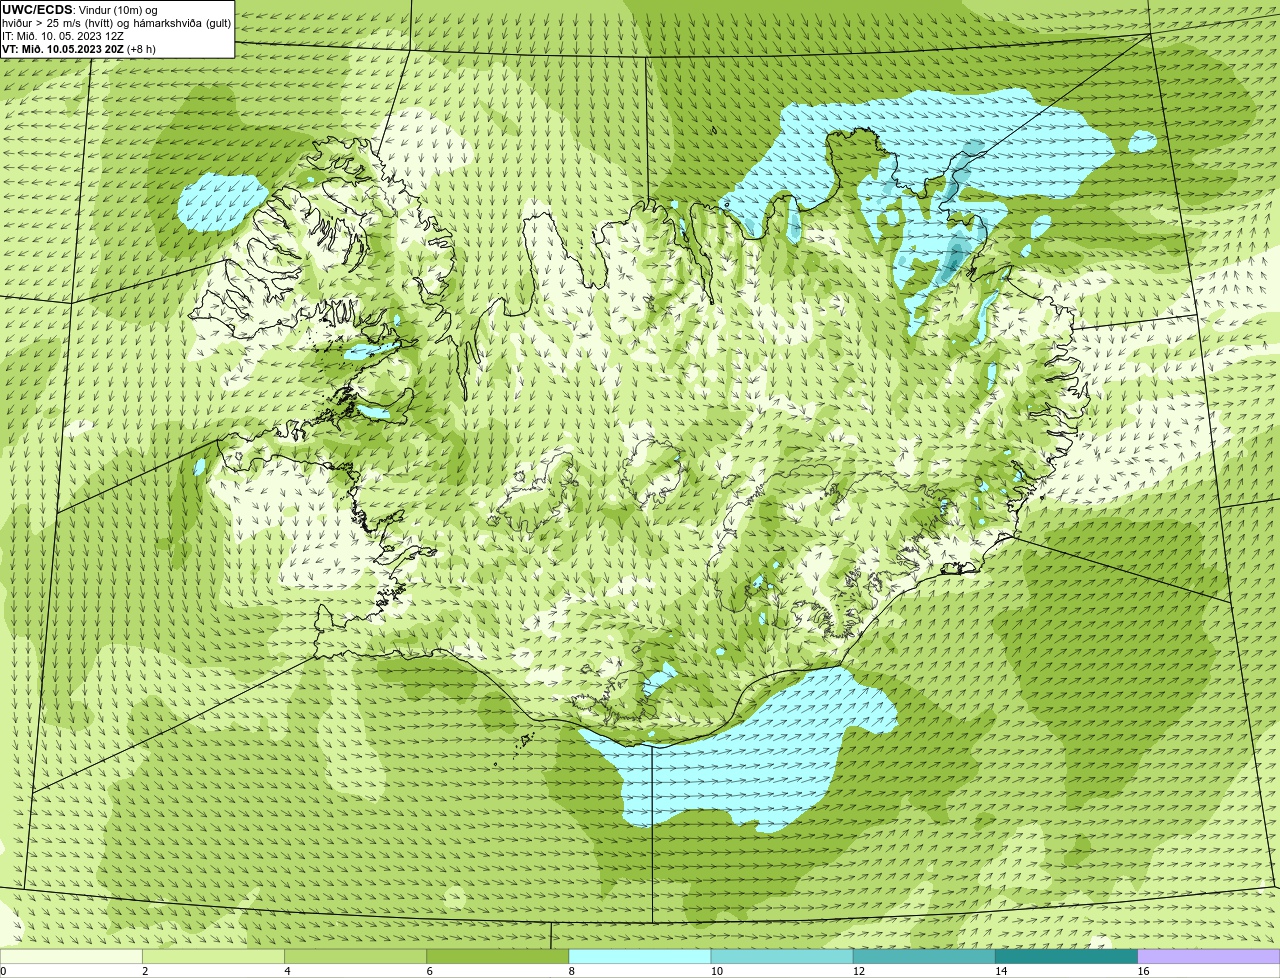
Task: Choose the 14–16 m/s dark teal legend swatch
Action: [1066, 956]
